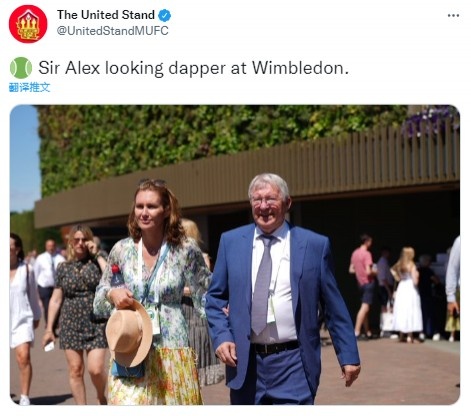Click the man in the pink shirt
471x416 pixels.
point(362,285)
